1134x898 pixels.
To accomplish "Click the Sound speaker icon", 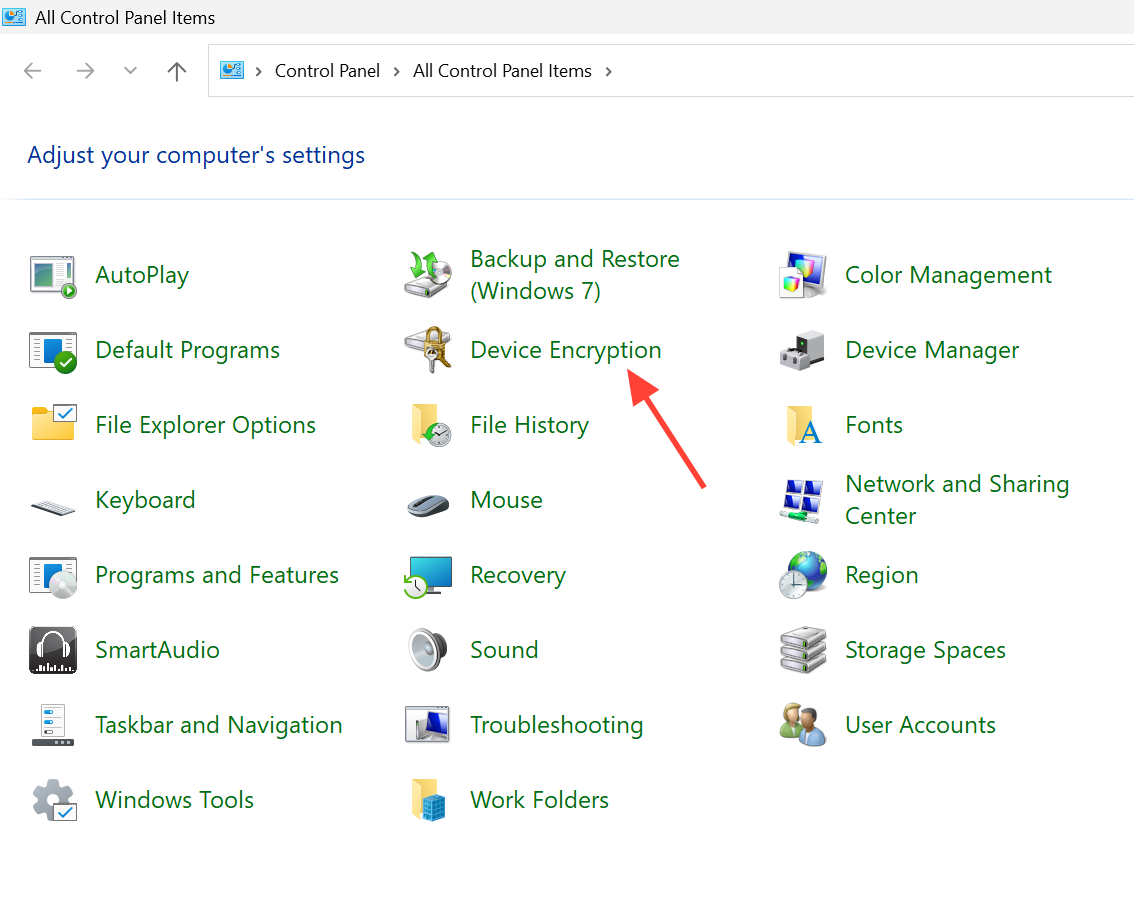I will [427, 650].
